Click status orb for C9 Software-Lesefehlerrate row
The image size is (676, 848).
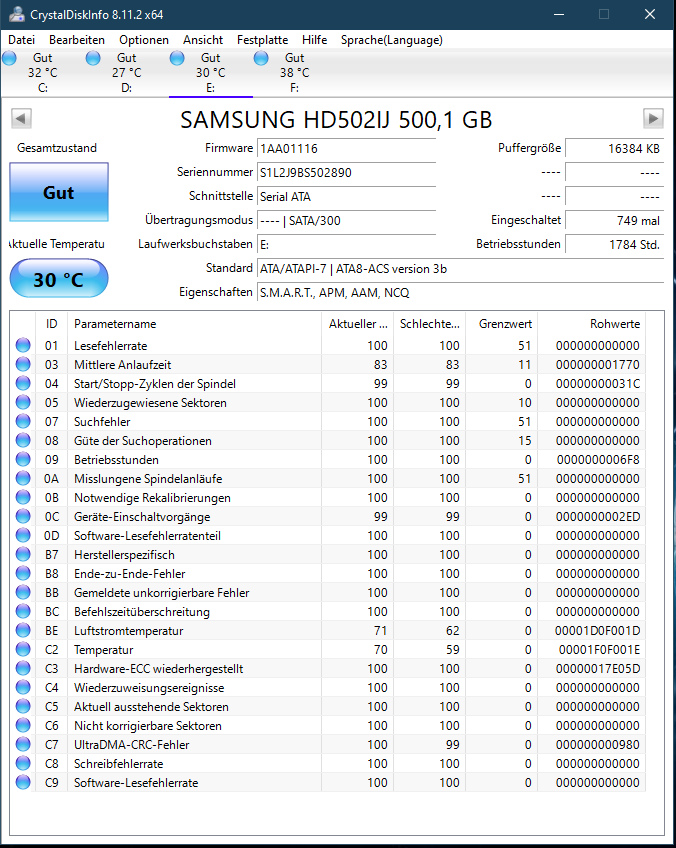[x=23, y=783]
